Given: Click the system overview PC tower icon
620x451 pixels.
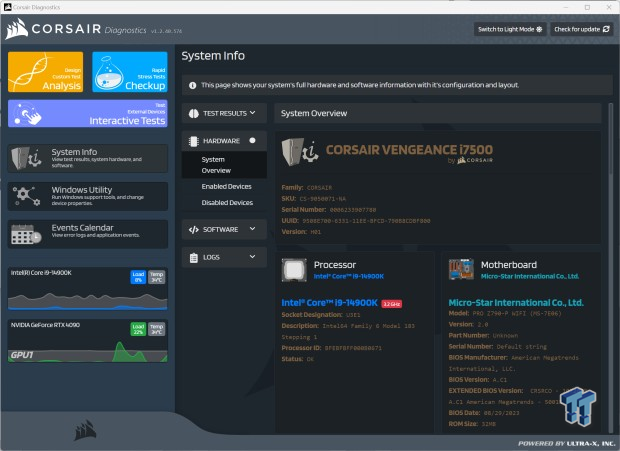Looking at the screenshot, I should coord(300,151).
